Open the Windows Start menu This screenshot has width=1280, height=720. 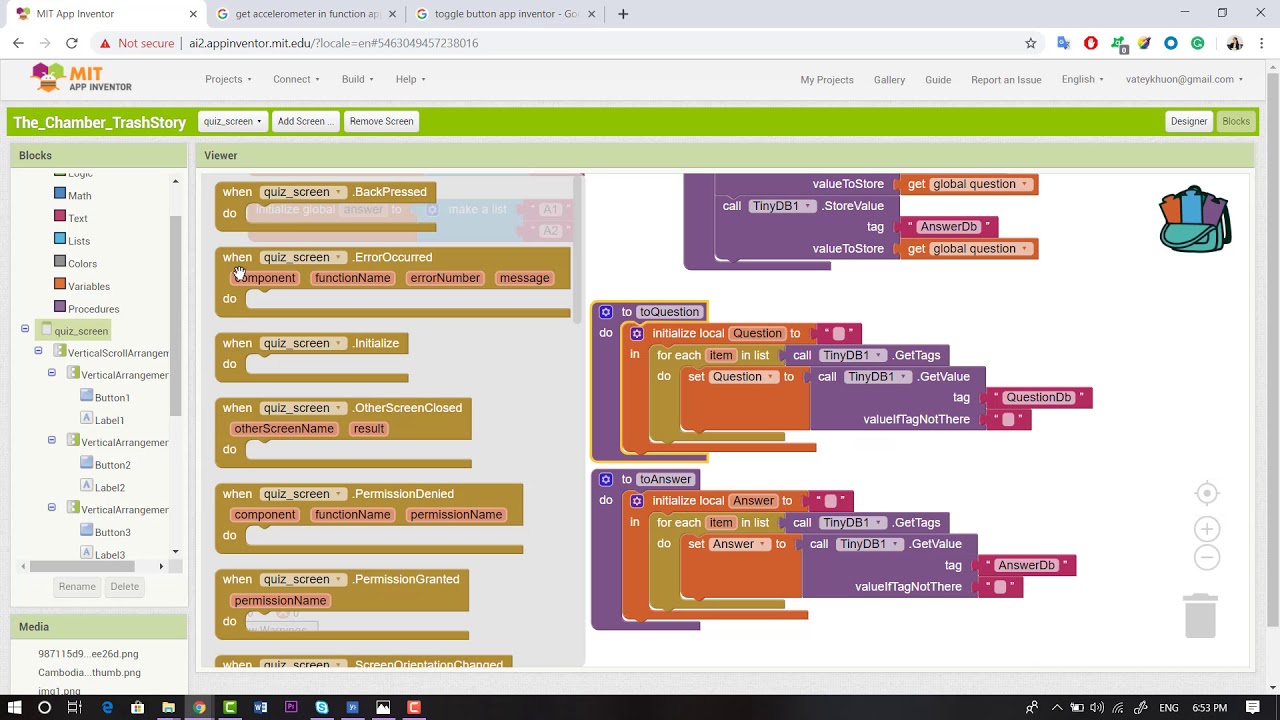pos(14,707)
